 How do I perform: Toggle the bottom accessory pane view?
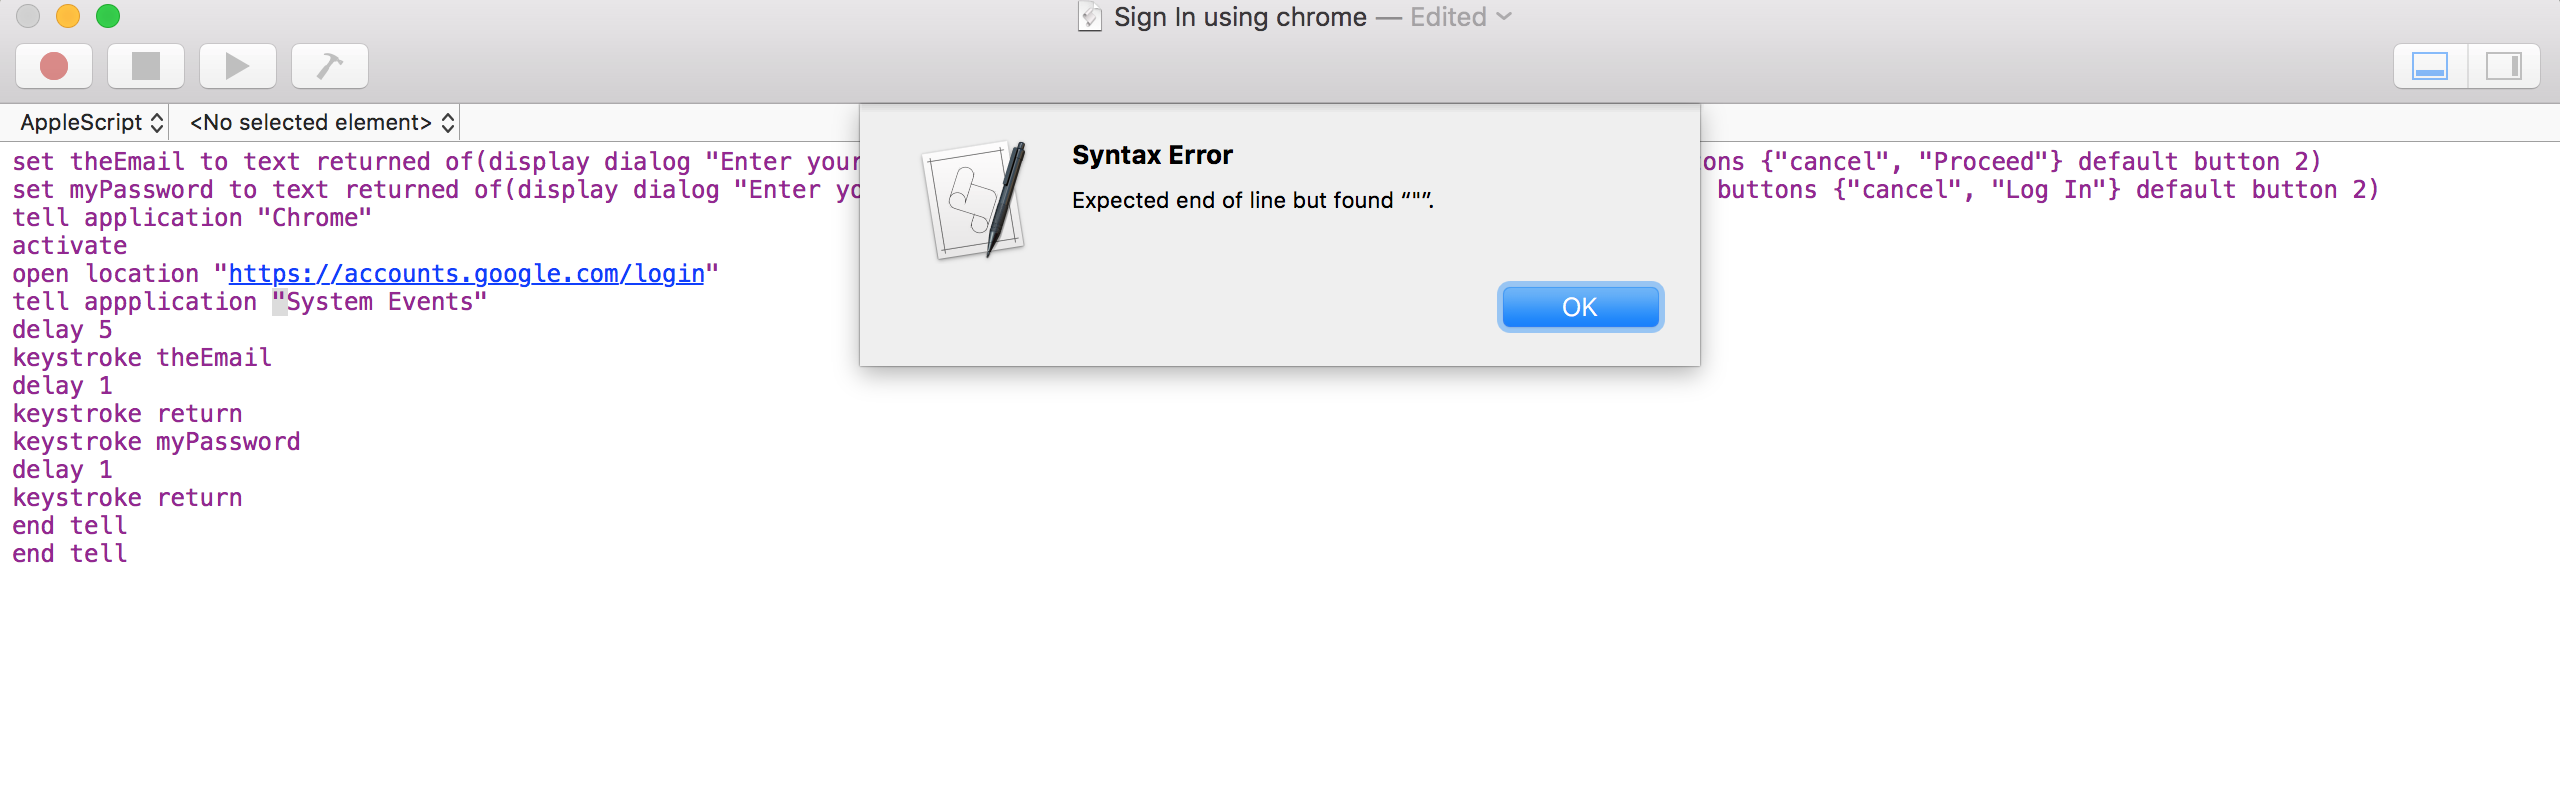(x=2430, y=66)
